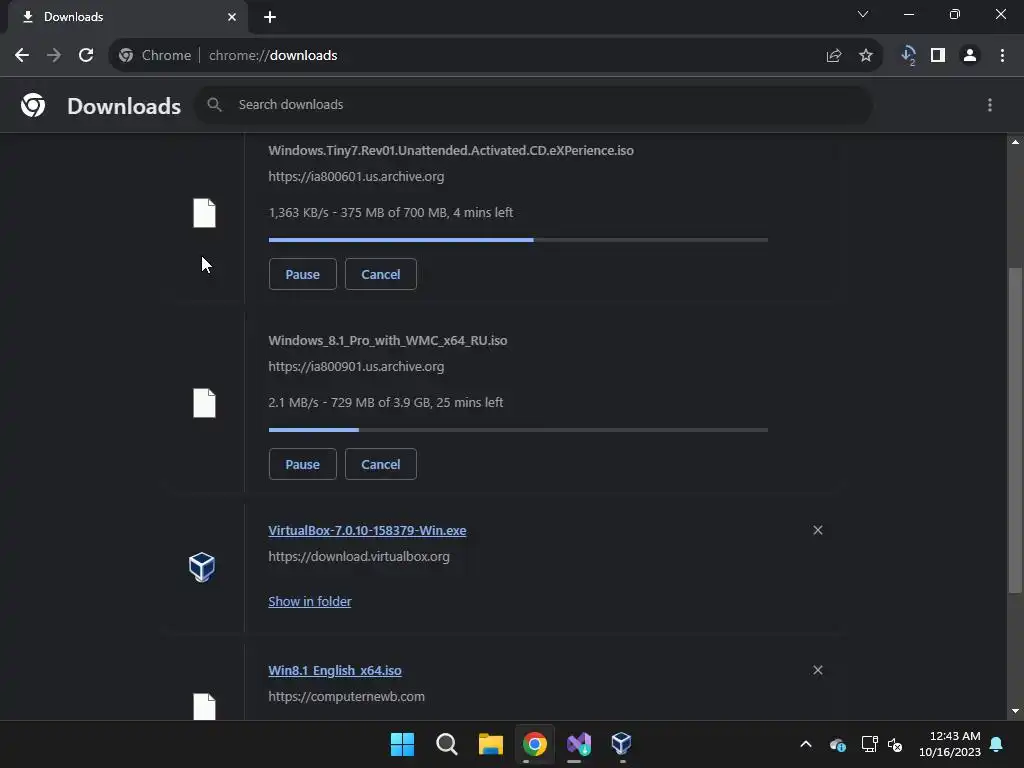1024x768 pixels.
Task: Click the Search downloads field
Action: coord(534,104)
